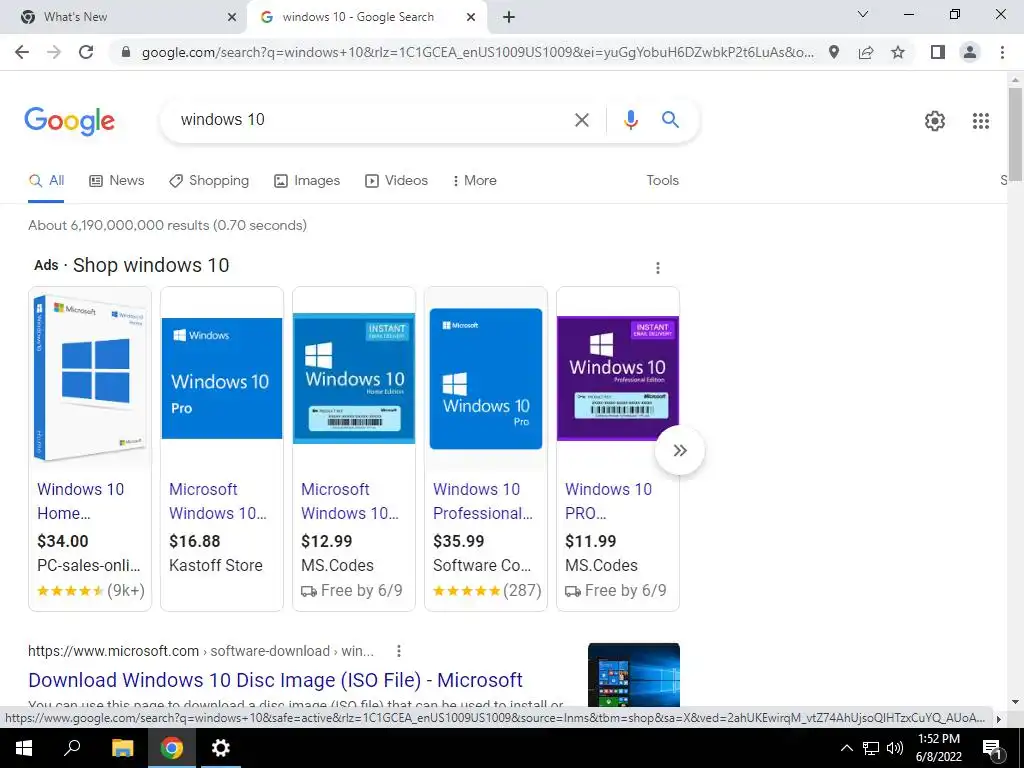
Task: Open the tab search chevron in title bar
Action: (863, 14)
